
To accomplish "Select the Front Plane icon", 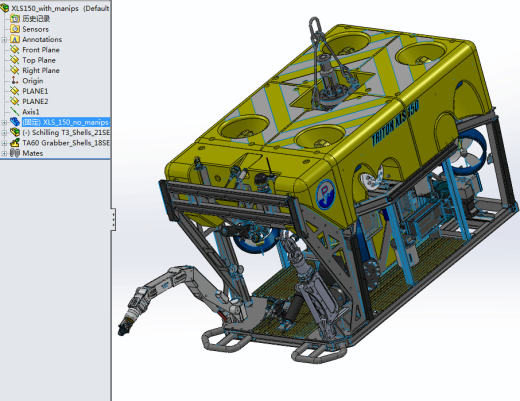I will (x=15, y=50).
